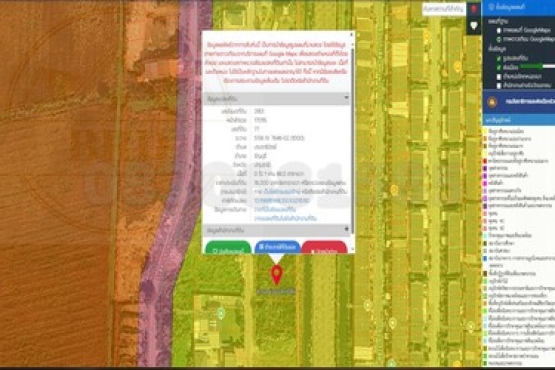Click the Google Maps satellite layer label
The height and width of the screenshot is (370, 555).
pos(528,39)
